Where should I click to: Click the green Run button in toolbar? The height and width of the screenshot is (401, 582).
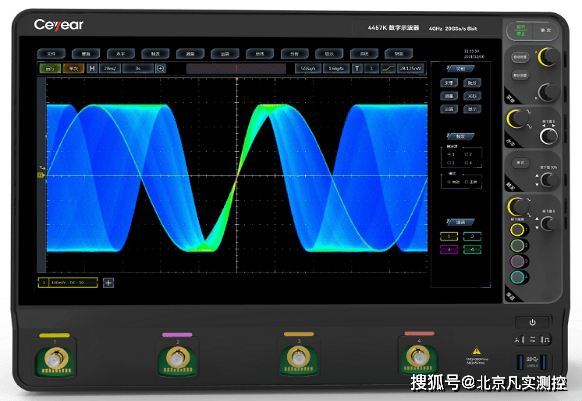coord(50,68)
